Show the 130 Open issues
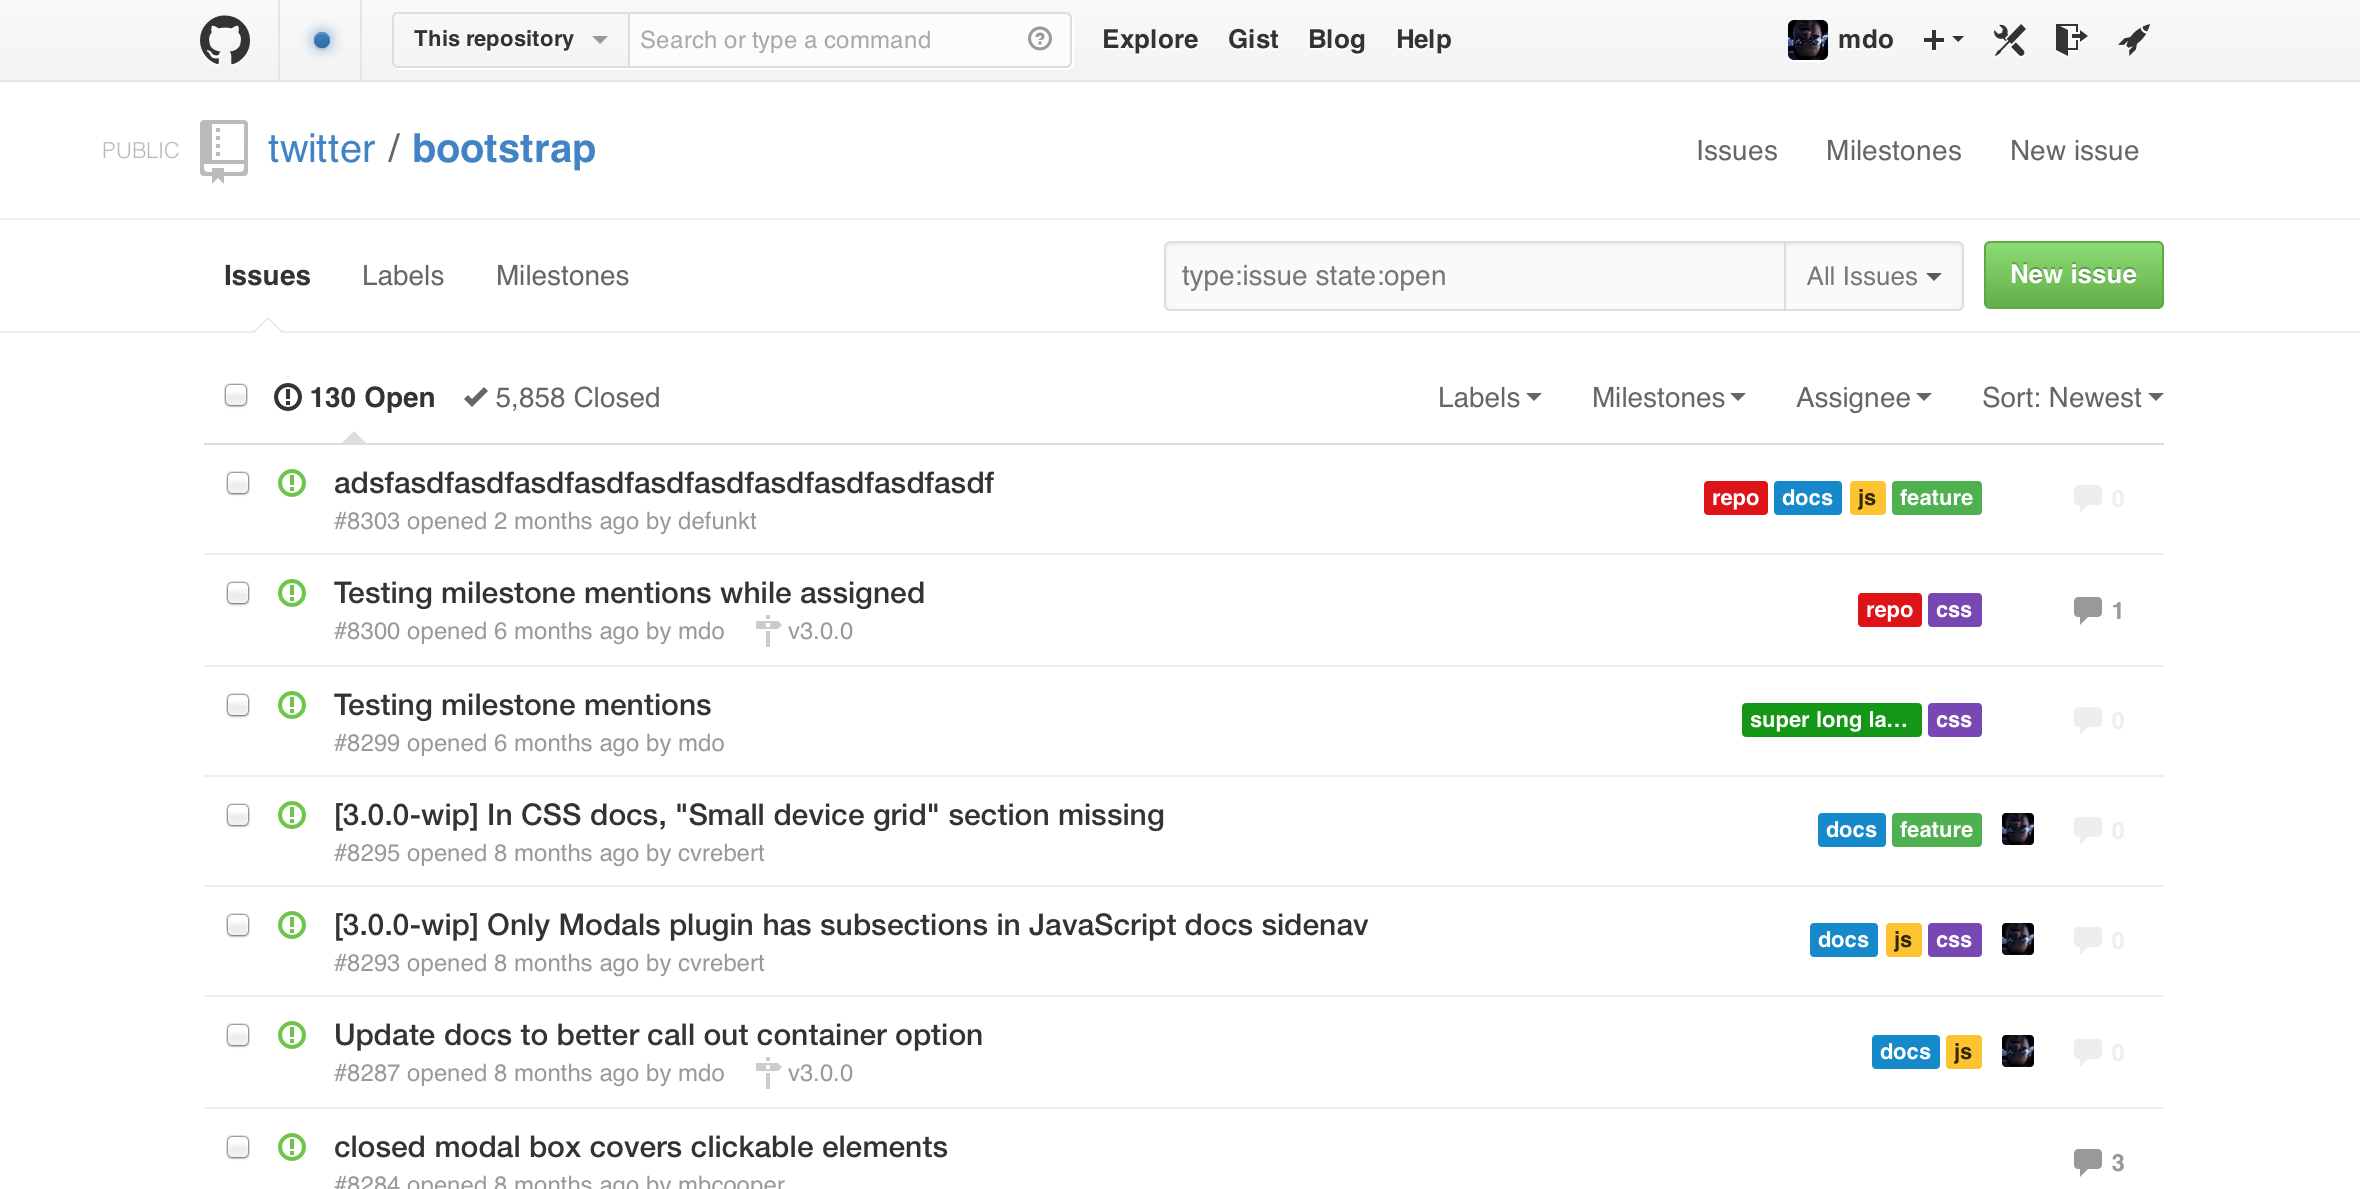Viewport: 2360px width, 1189px height. click(x=354, y=398)
